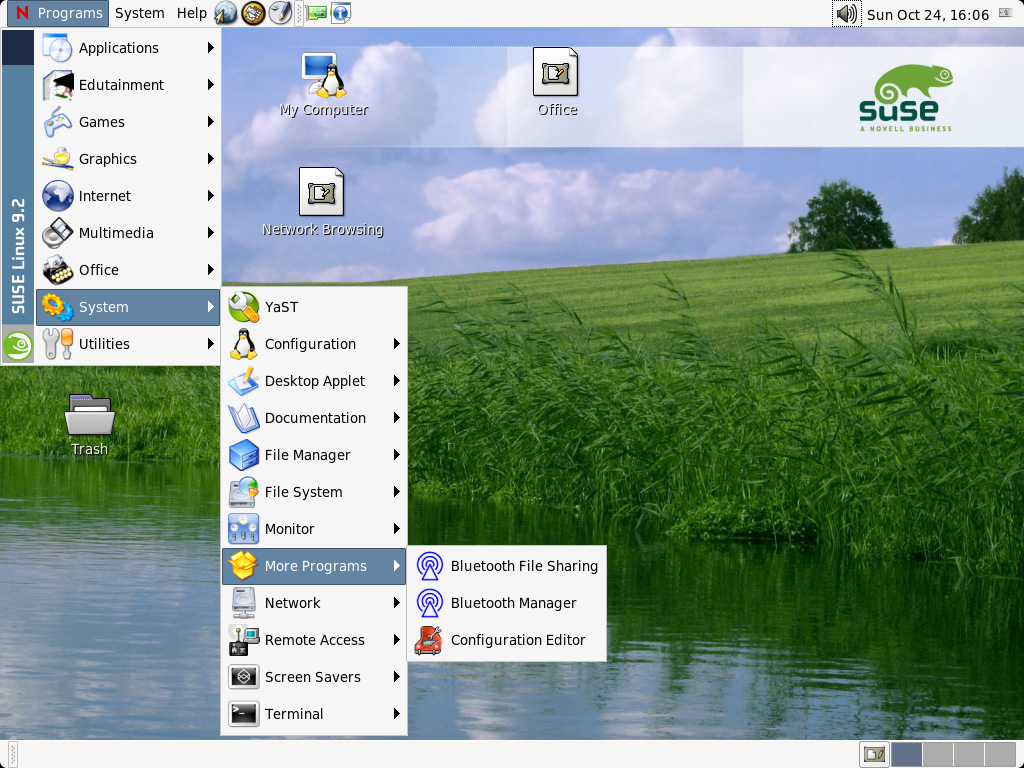Image resolution: width=1024 pixels, height=768 pixels.
Task: Click the Monitor entry's gauge icon
Action: tap(244, 529)
